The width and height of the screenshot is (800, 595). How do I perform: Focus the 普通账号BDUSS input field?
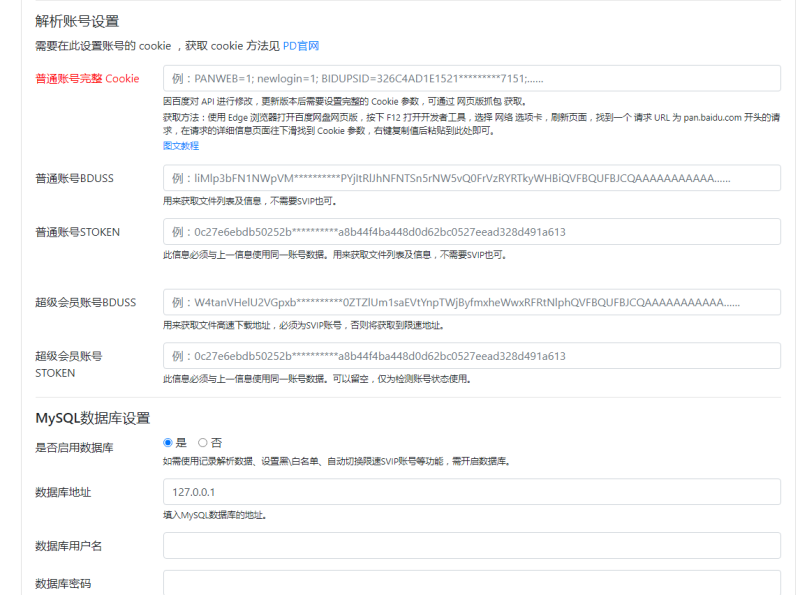(471, 178)
